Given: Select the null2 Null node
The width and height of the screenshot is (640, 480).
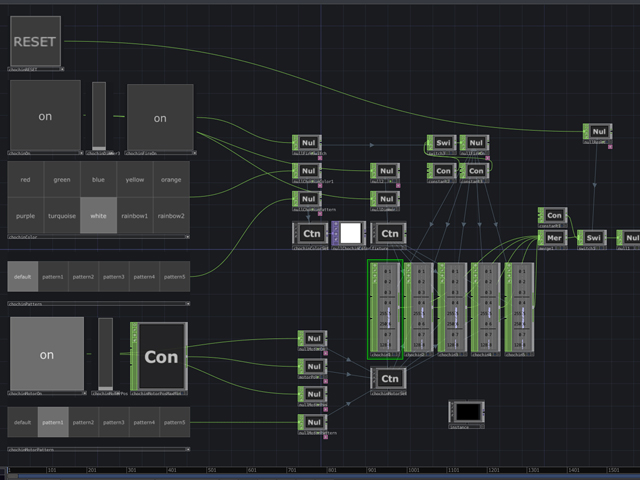Looking at the screenshot, I should coord(385,171).
